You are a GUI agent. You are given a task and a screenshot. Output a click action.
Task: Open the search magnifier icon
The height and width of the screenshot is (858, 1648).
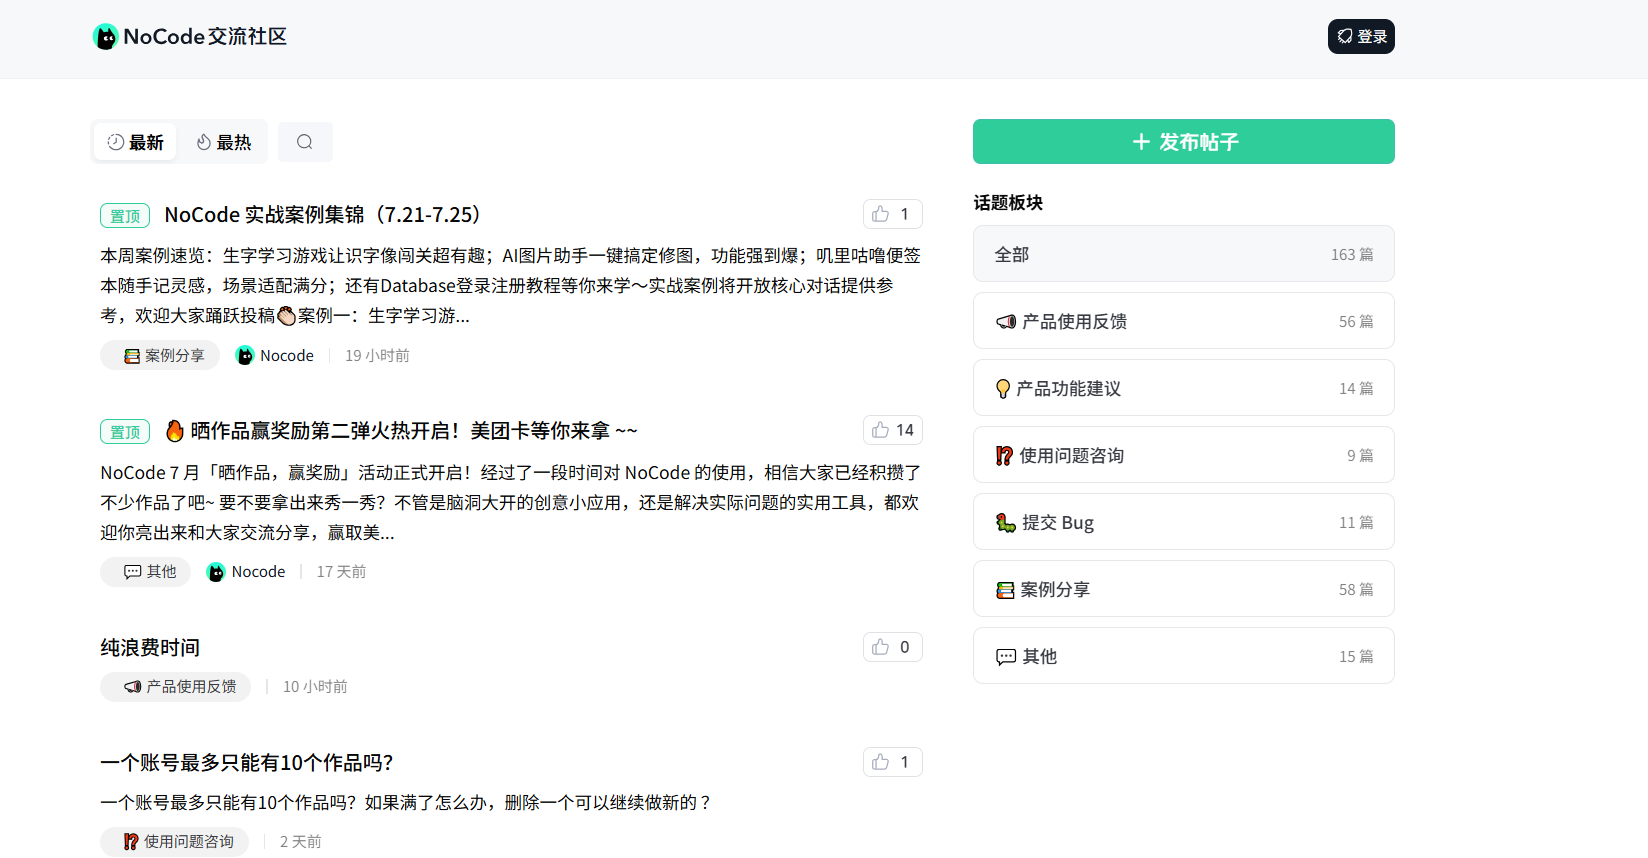[305, 142]
